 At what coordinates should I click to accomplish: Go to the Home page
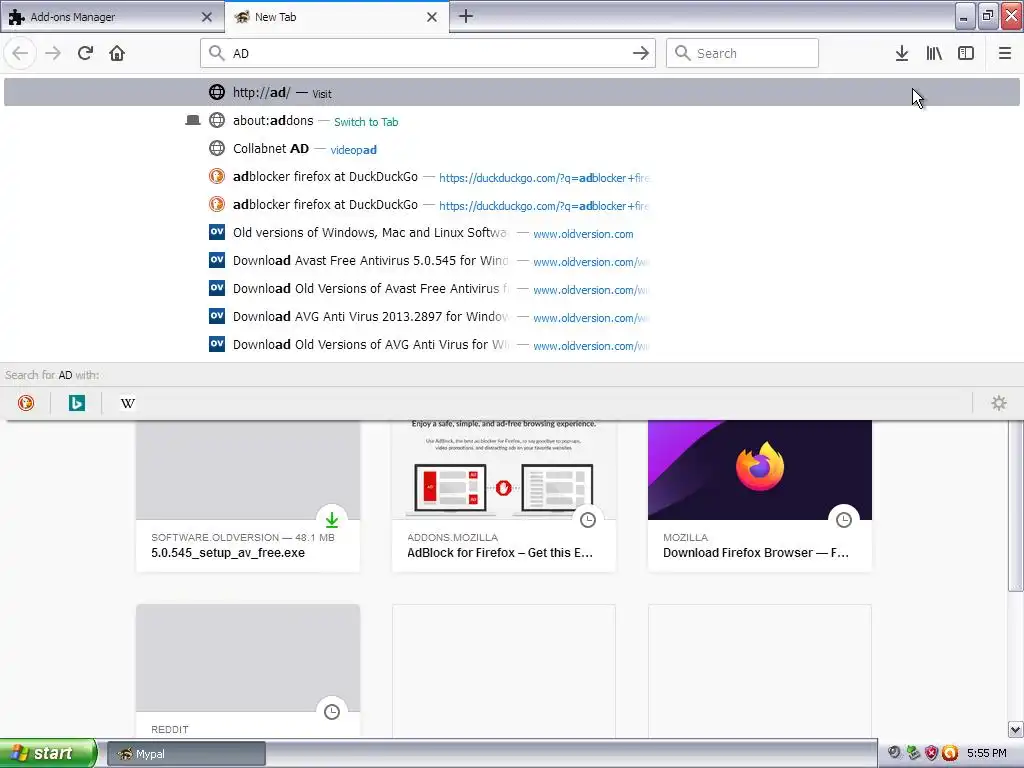117,53
